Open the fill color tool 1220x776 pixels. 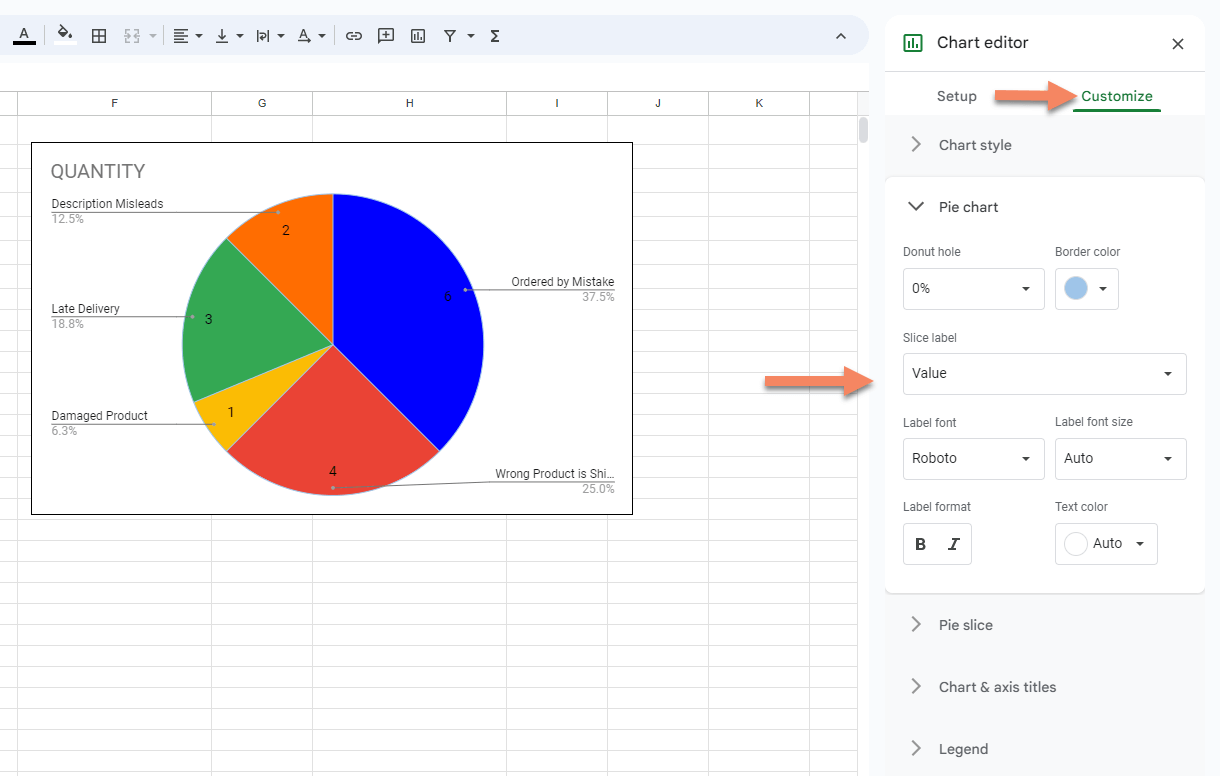63,35
